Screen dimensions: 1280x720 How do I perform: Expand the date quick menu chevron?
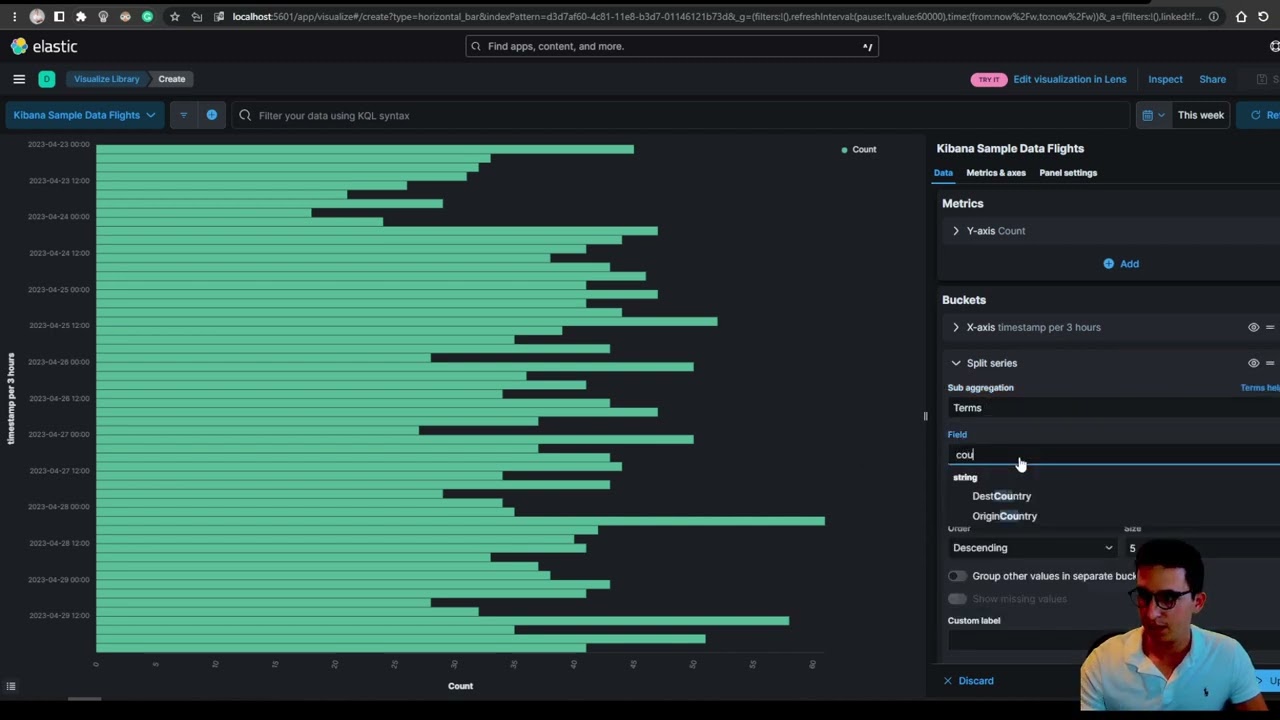coord(1161,115)
